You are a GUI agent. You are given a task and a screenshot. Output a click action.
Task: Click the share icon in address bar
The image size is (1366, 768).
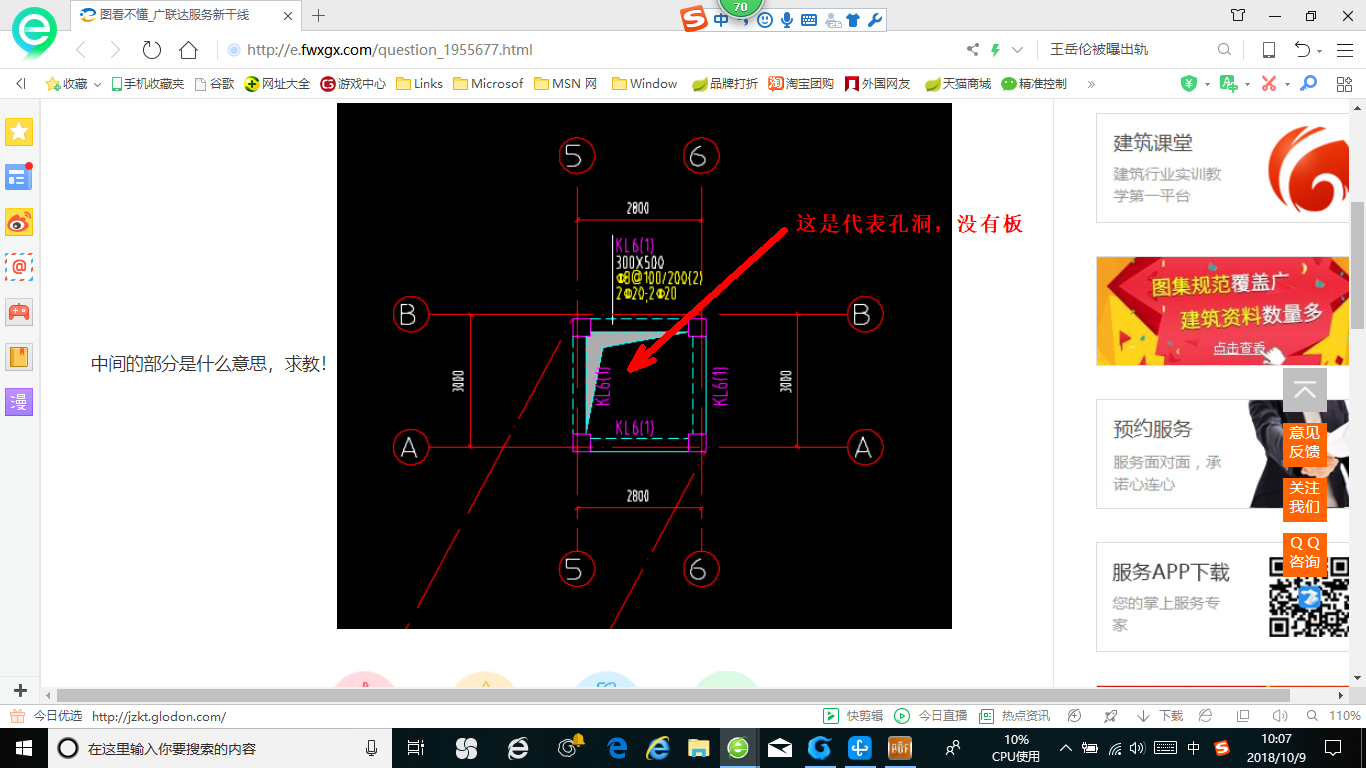coord(973,50)
